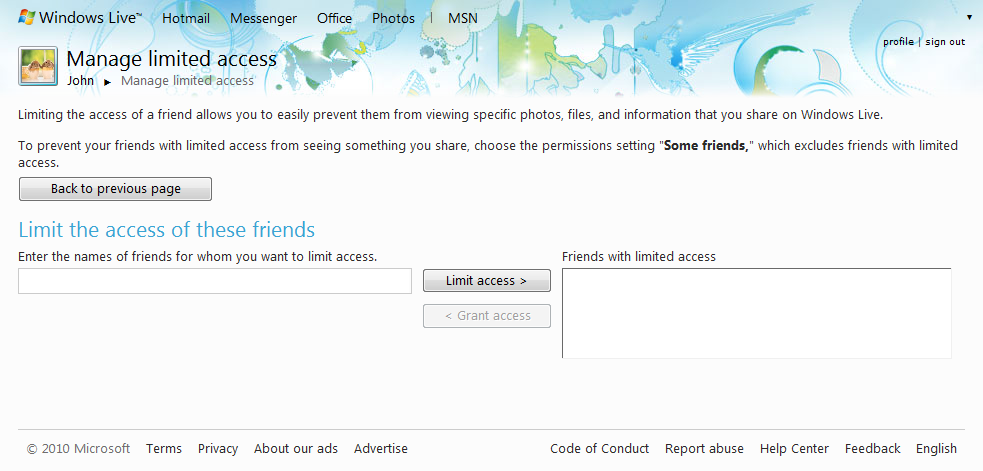
Task: Change language via English link
Action: pyautogui.click(x=936, y=448)
